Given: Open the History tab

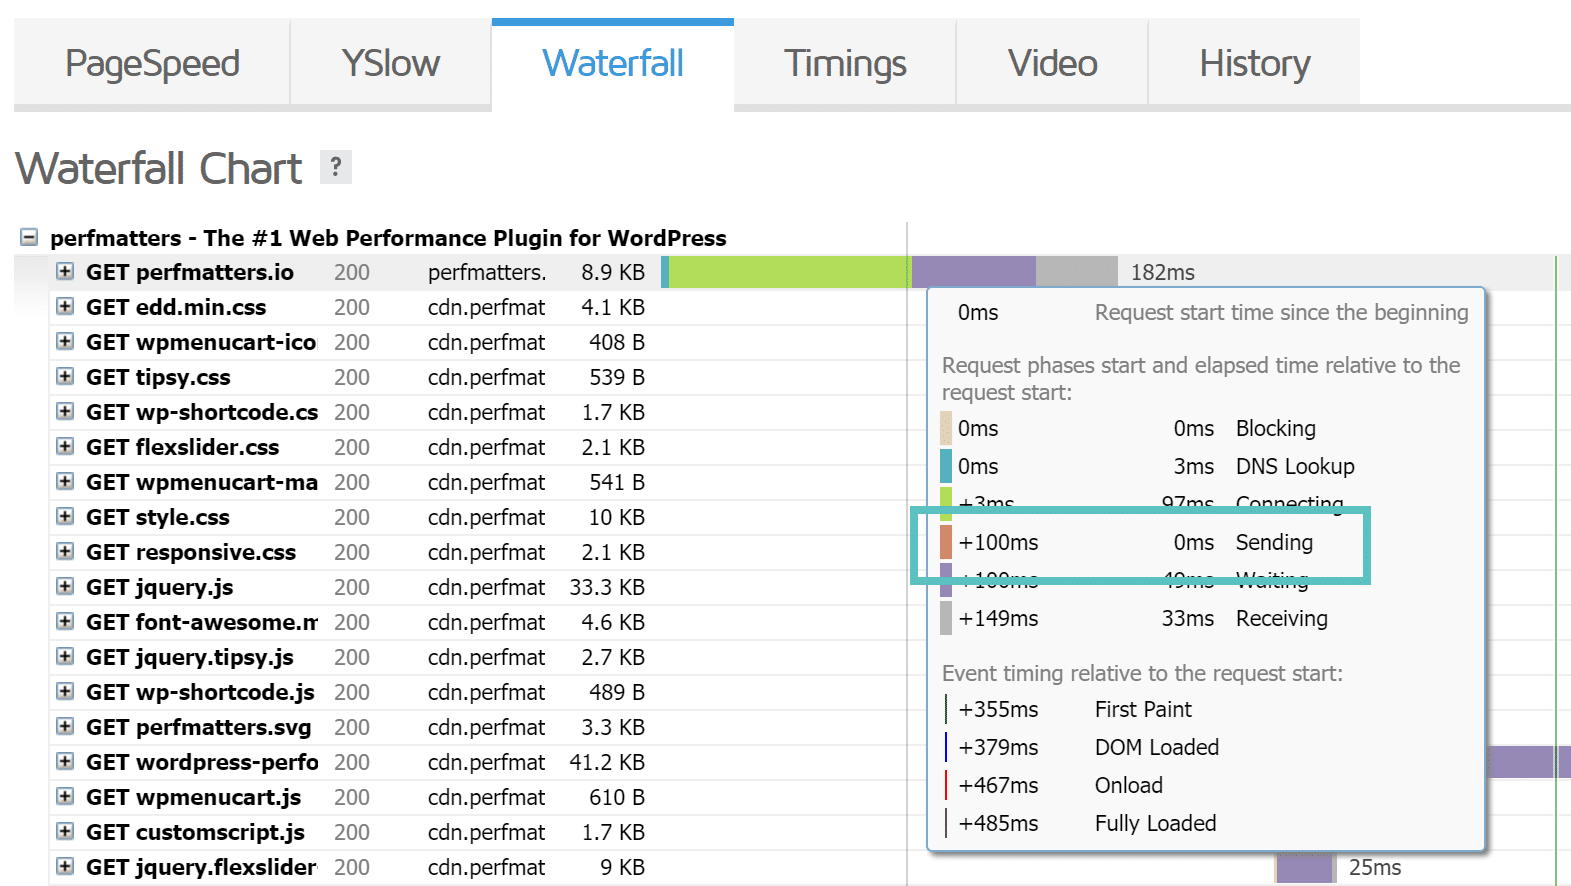Looking at the screenshot, I should (x=1254, y=64).
